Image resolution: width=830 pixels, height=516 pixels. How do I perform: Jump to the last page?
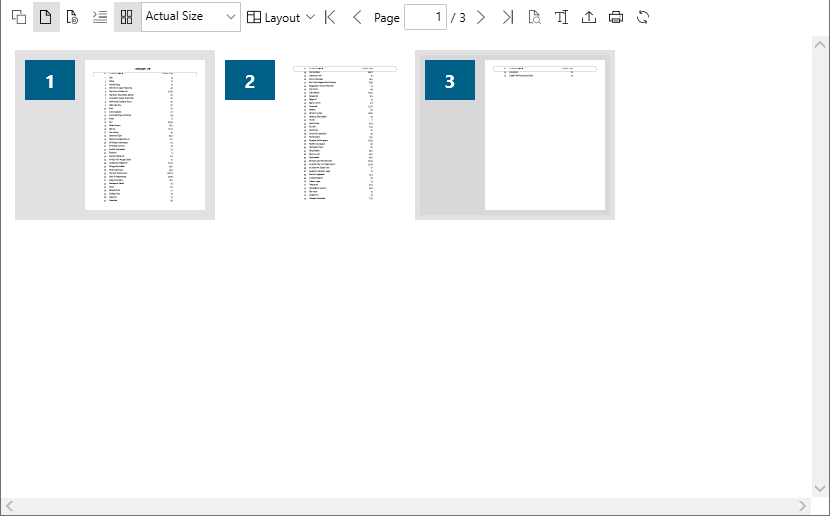508,18
